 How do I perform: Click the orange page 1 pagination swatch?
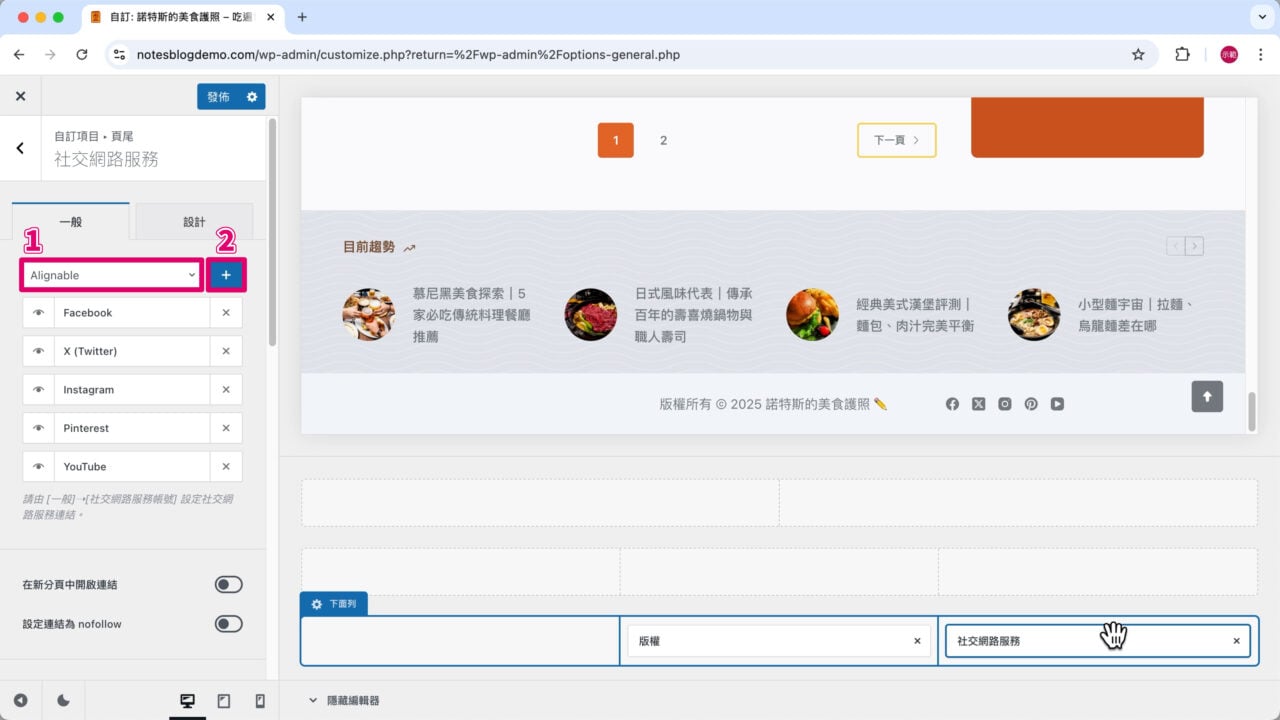(x=615, y=140)
